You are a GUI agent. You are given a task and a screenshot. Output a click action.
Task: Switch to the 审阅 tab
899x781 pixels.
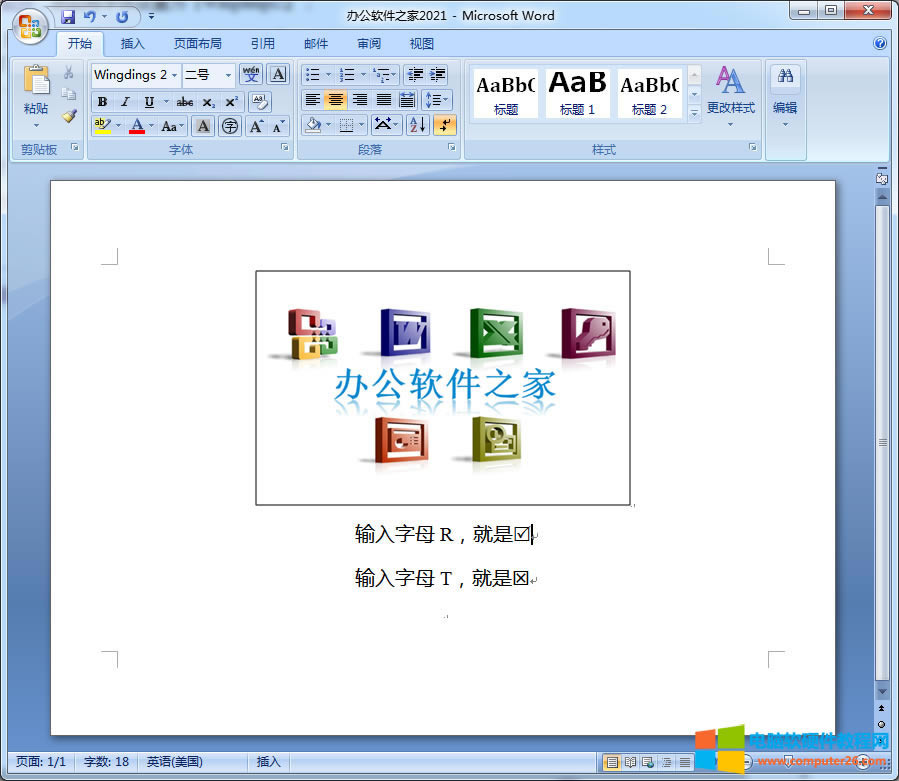coord(369,44)
